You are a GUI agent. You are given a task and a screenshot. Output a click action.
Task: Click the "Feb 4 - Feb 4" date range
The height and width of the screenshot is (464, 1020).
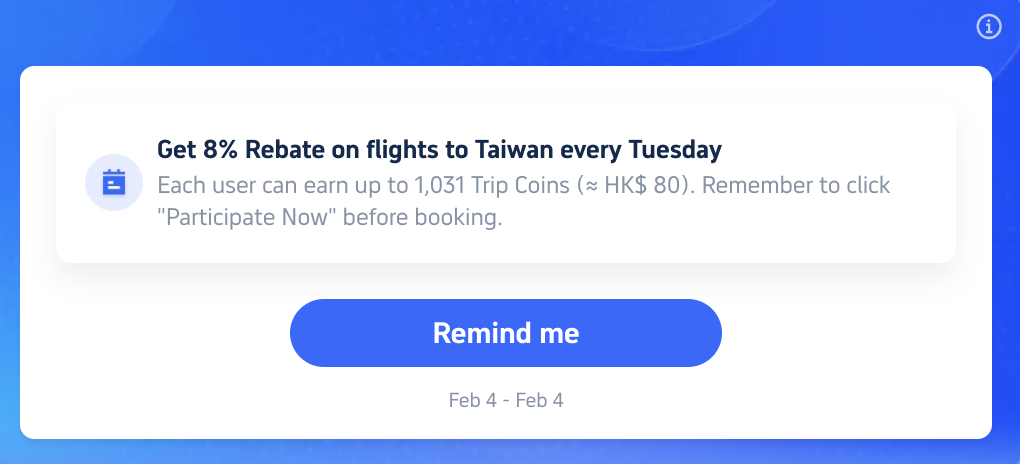506,400
